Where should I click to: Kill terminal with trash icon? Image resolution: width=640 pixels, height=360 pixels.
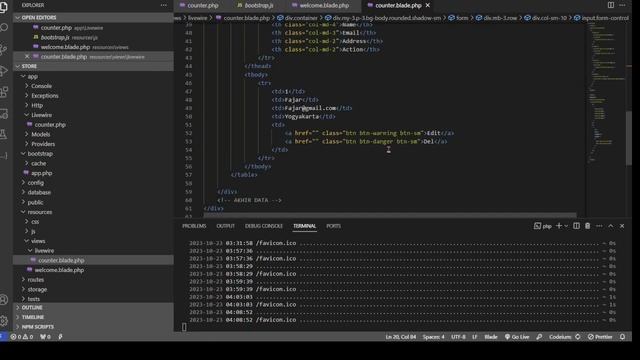[588, 226]
